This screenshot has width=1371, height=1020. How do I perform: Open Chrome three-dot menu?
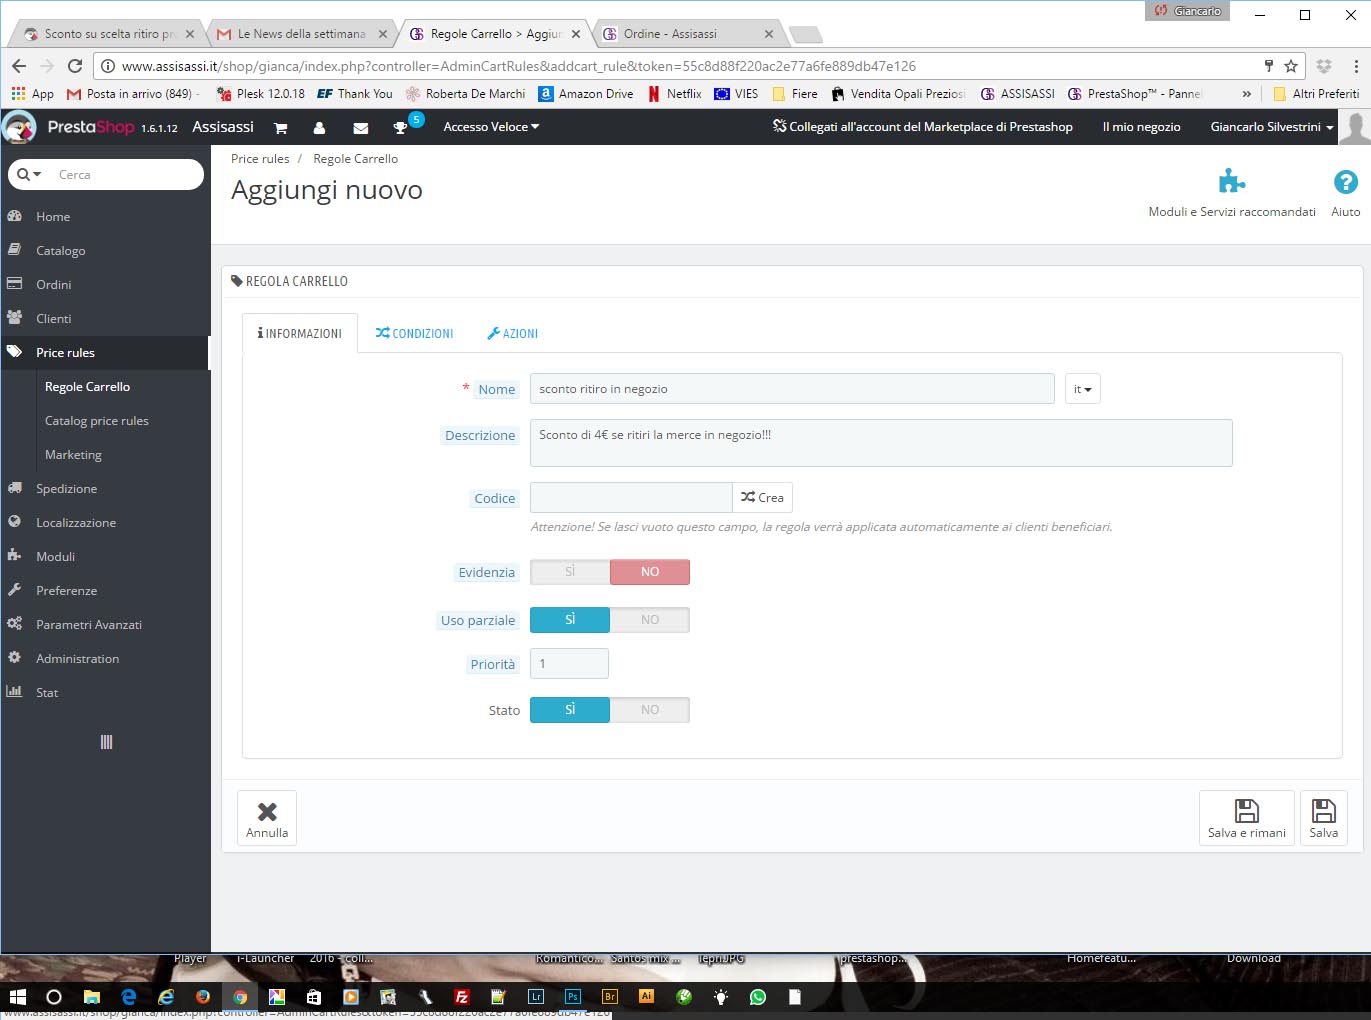tap(1356, 66)
